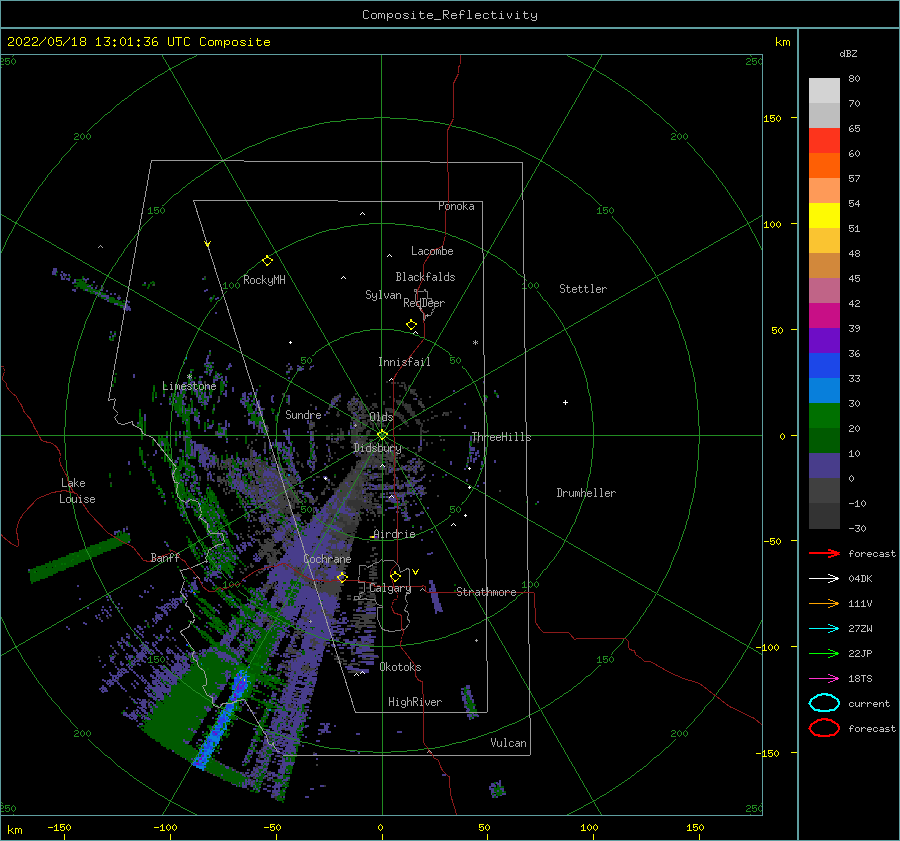This screenshot has height=841, width=900.
Task: Click the Lacombe town label
Action: point(432,251)
